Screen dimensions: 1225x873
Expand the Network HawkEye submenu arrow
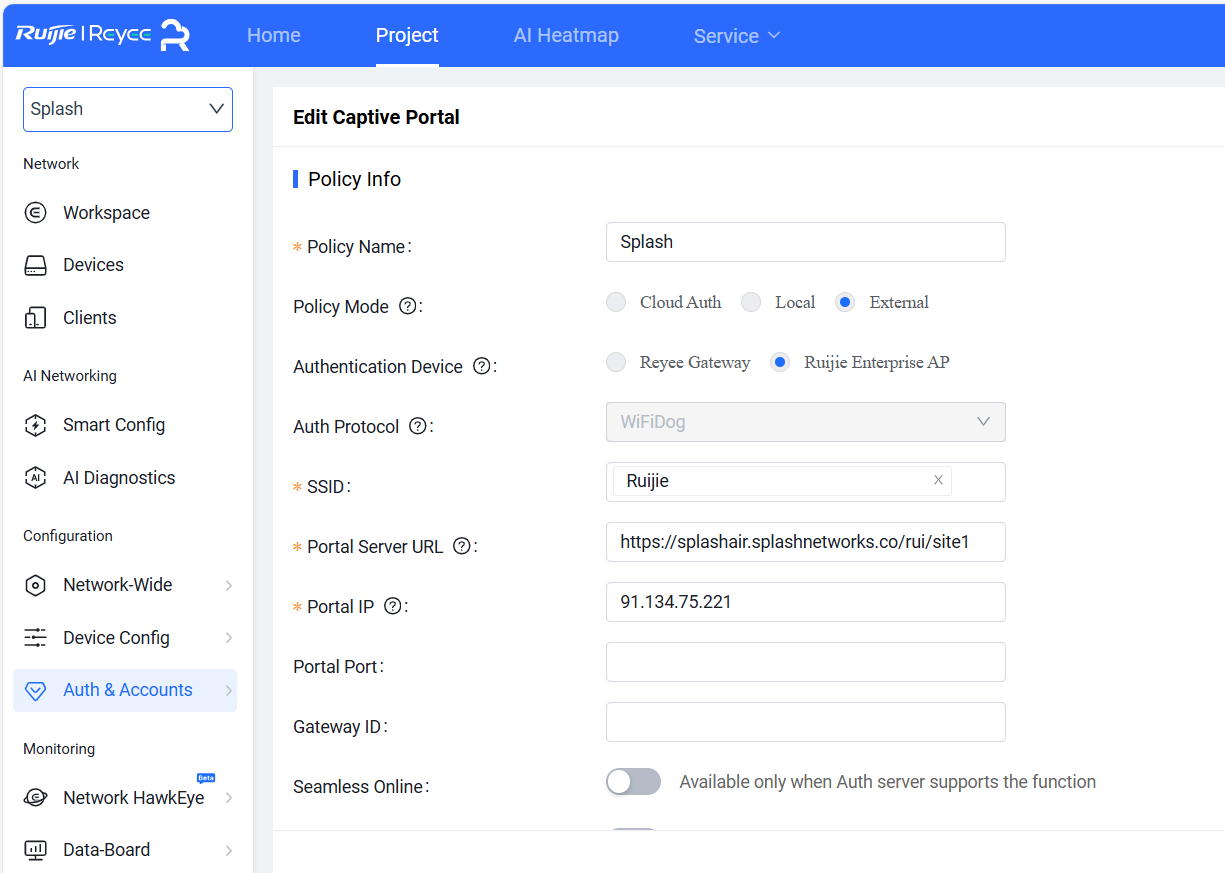[228, 798]
